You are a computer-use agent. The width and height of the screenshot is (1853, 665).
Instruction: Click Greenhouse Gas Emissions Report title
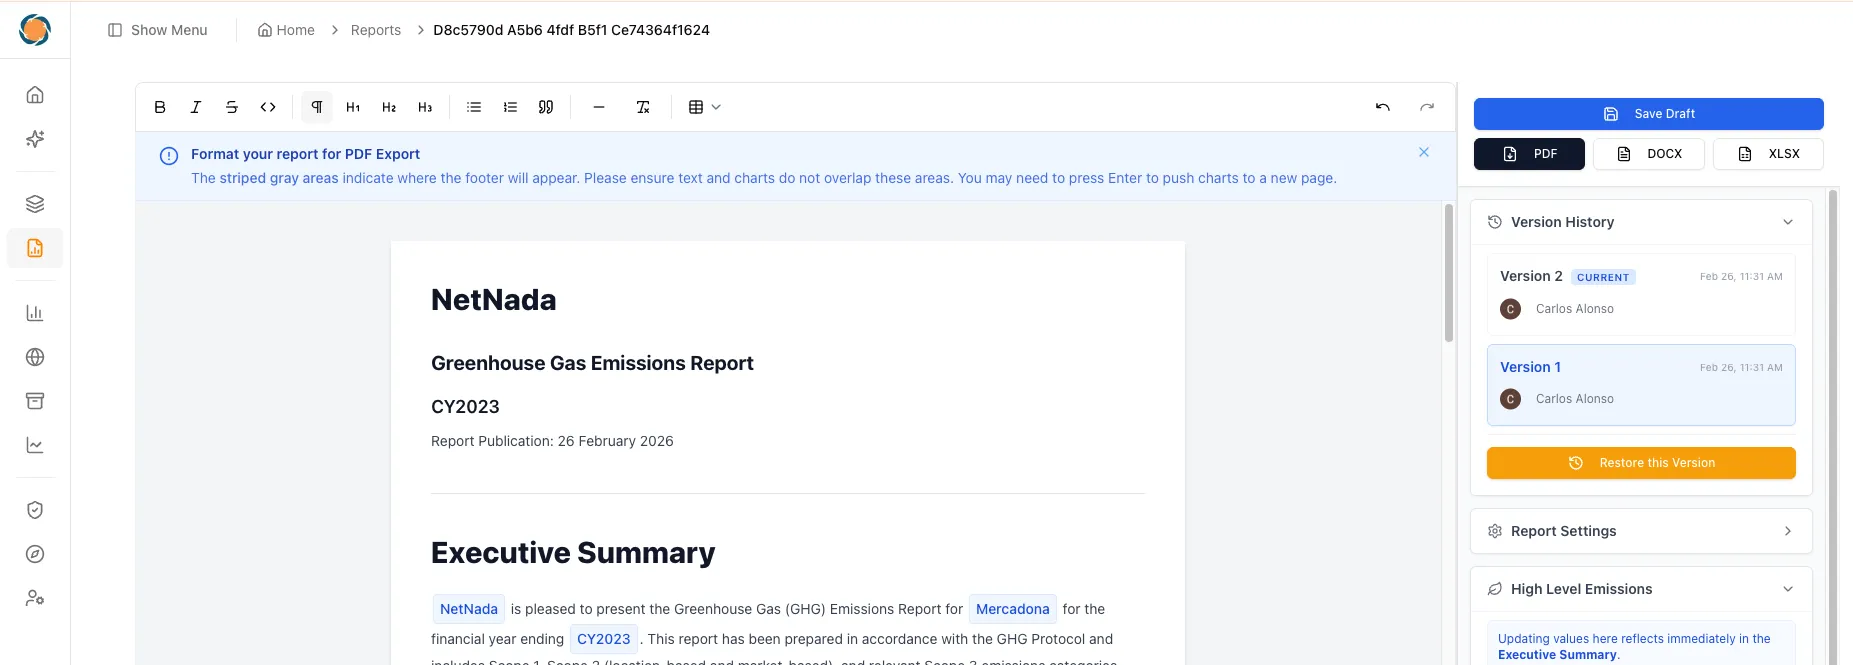click(x=592, y=363)
